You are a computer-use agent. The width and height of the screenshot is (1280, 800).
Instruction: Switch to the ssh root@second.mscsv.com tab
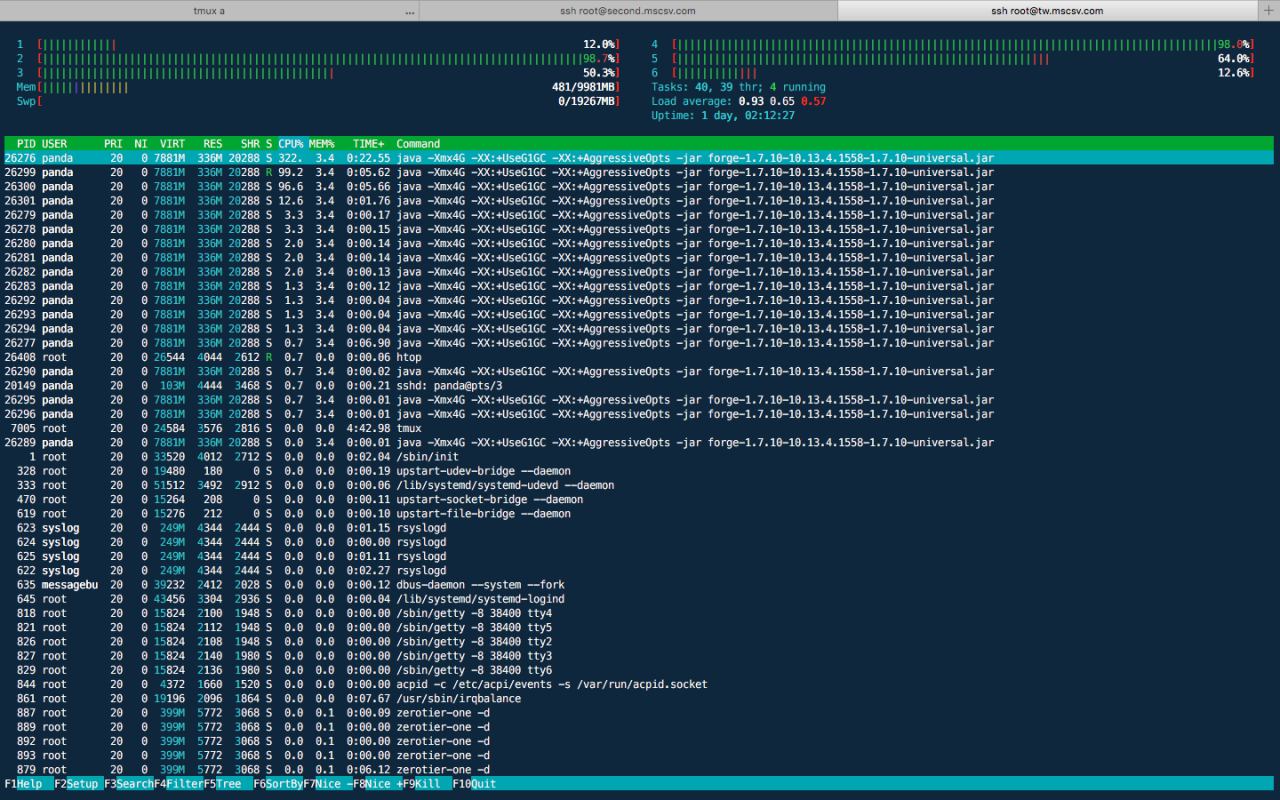[628, 10]
